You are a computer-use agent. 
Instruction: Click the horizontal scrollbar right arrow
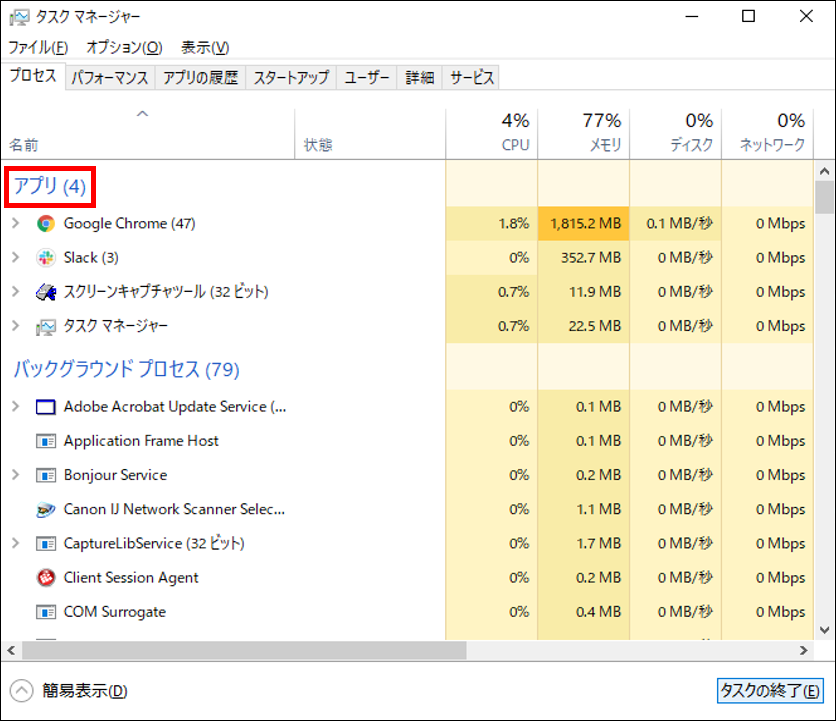[x=803, y=650]
